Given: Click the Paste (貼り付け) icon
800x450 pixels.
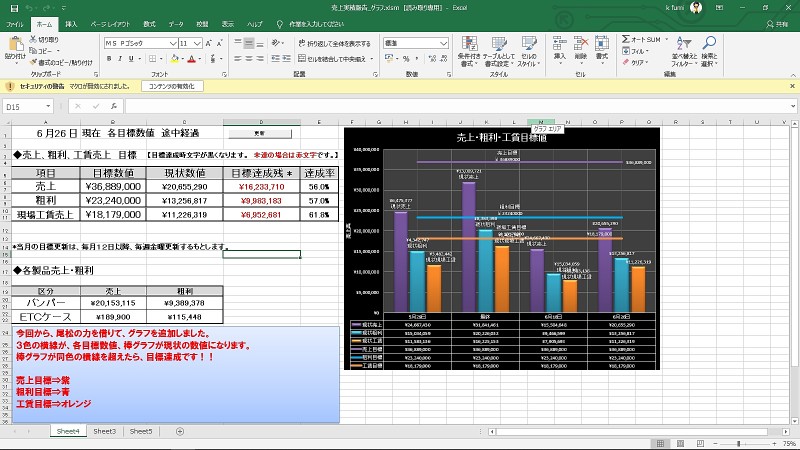Looking at the screenshot, I should click(14, 46).
